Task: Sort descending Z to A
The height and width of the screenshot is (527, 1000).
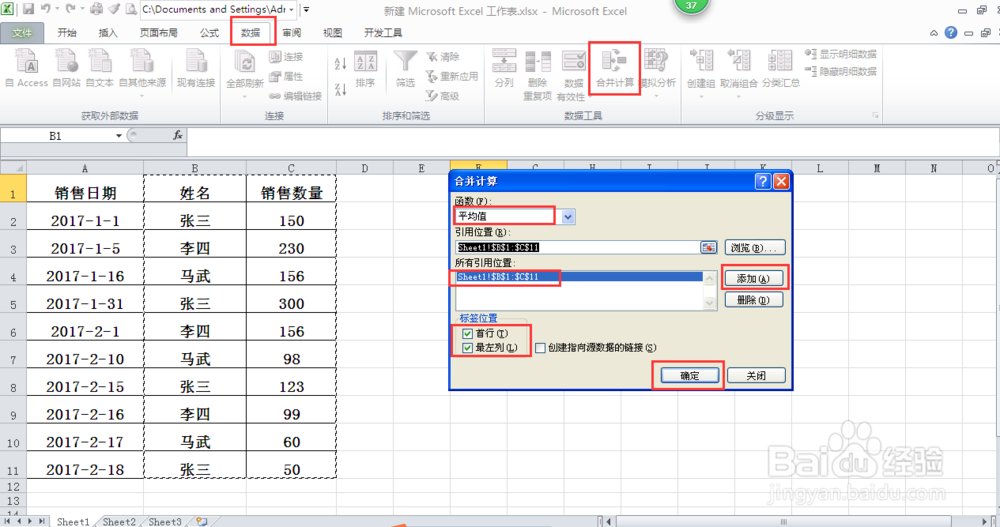Action: [x=340, y=89]
